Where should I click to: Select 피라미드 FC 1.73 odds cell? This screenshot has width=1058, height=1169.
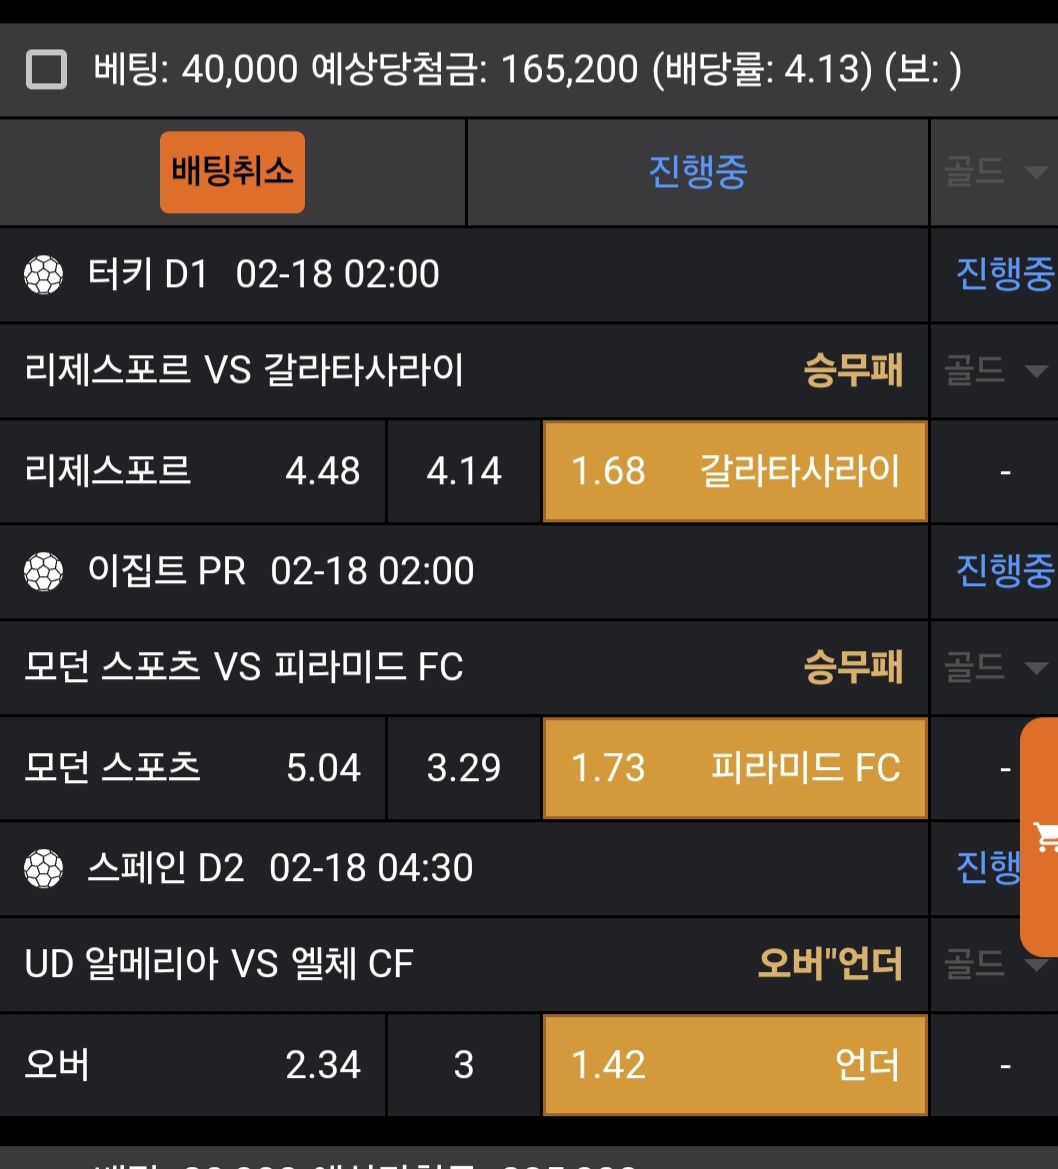point(735,768)
